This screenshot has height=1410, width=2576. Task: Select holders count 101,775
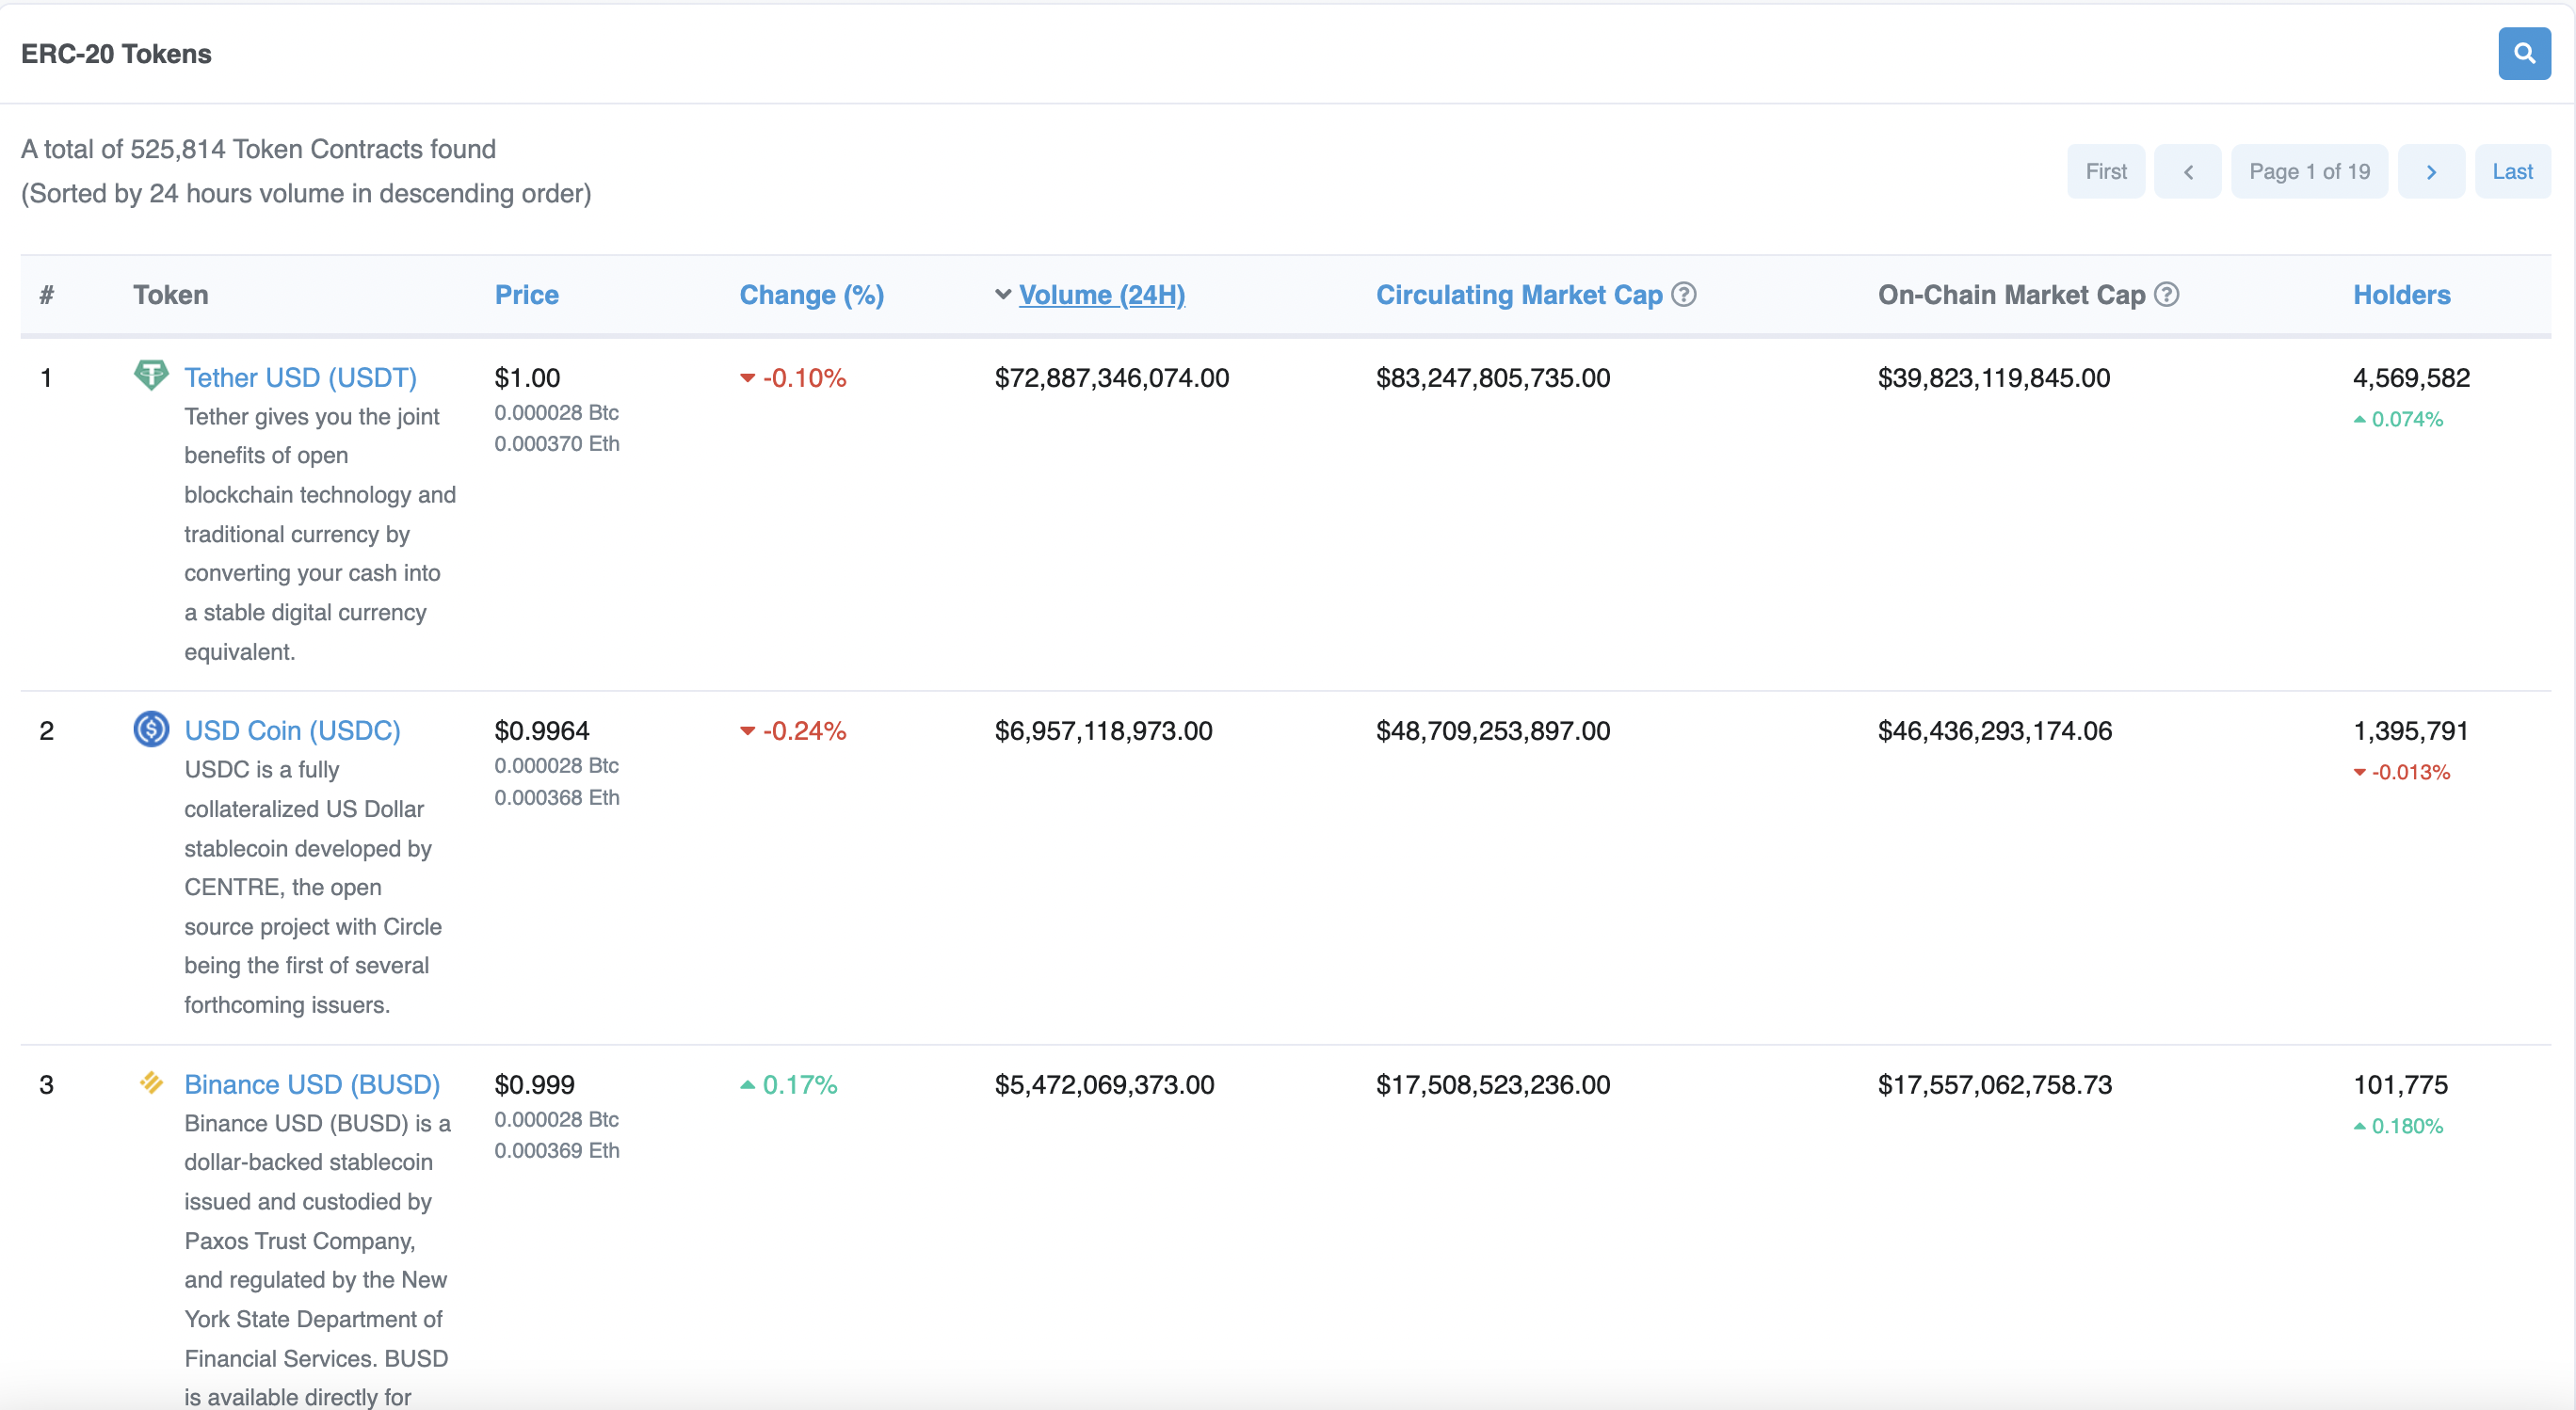2400,1084
